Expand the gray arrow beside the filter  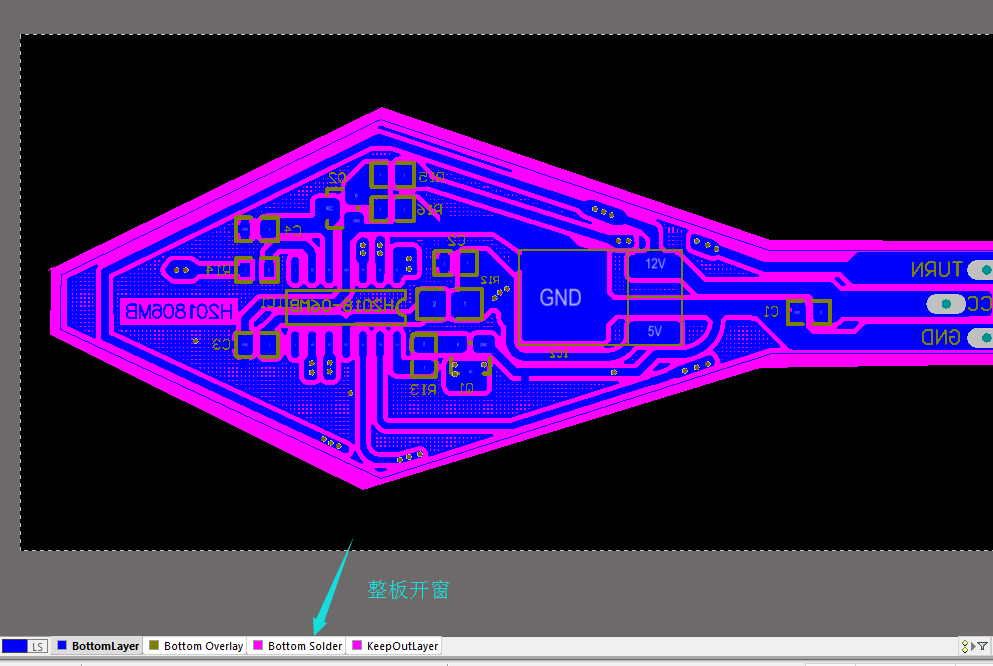(x=973, y=647)
